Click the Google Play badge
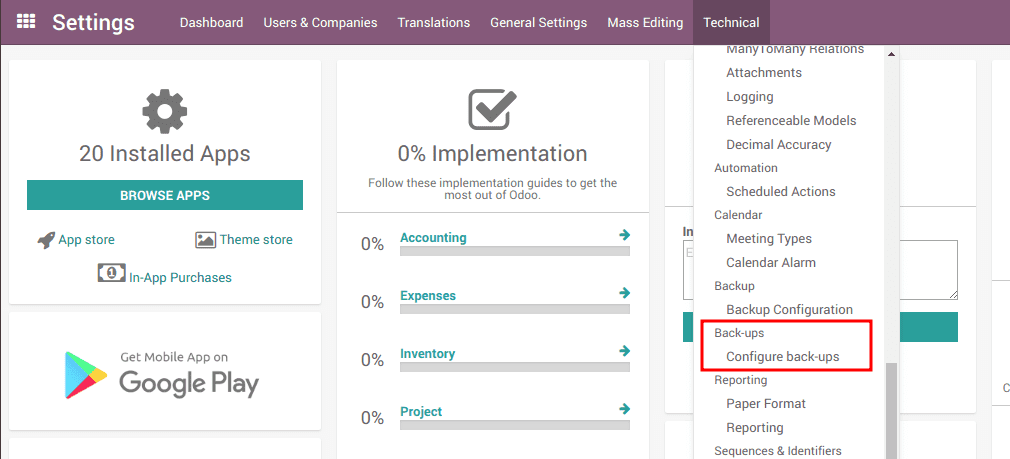 (164, 372)
